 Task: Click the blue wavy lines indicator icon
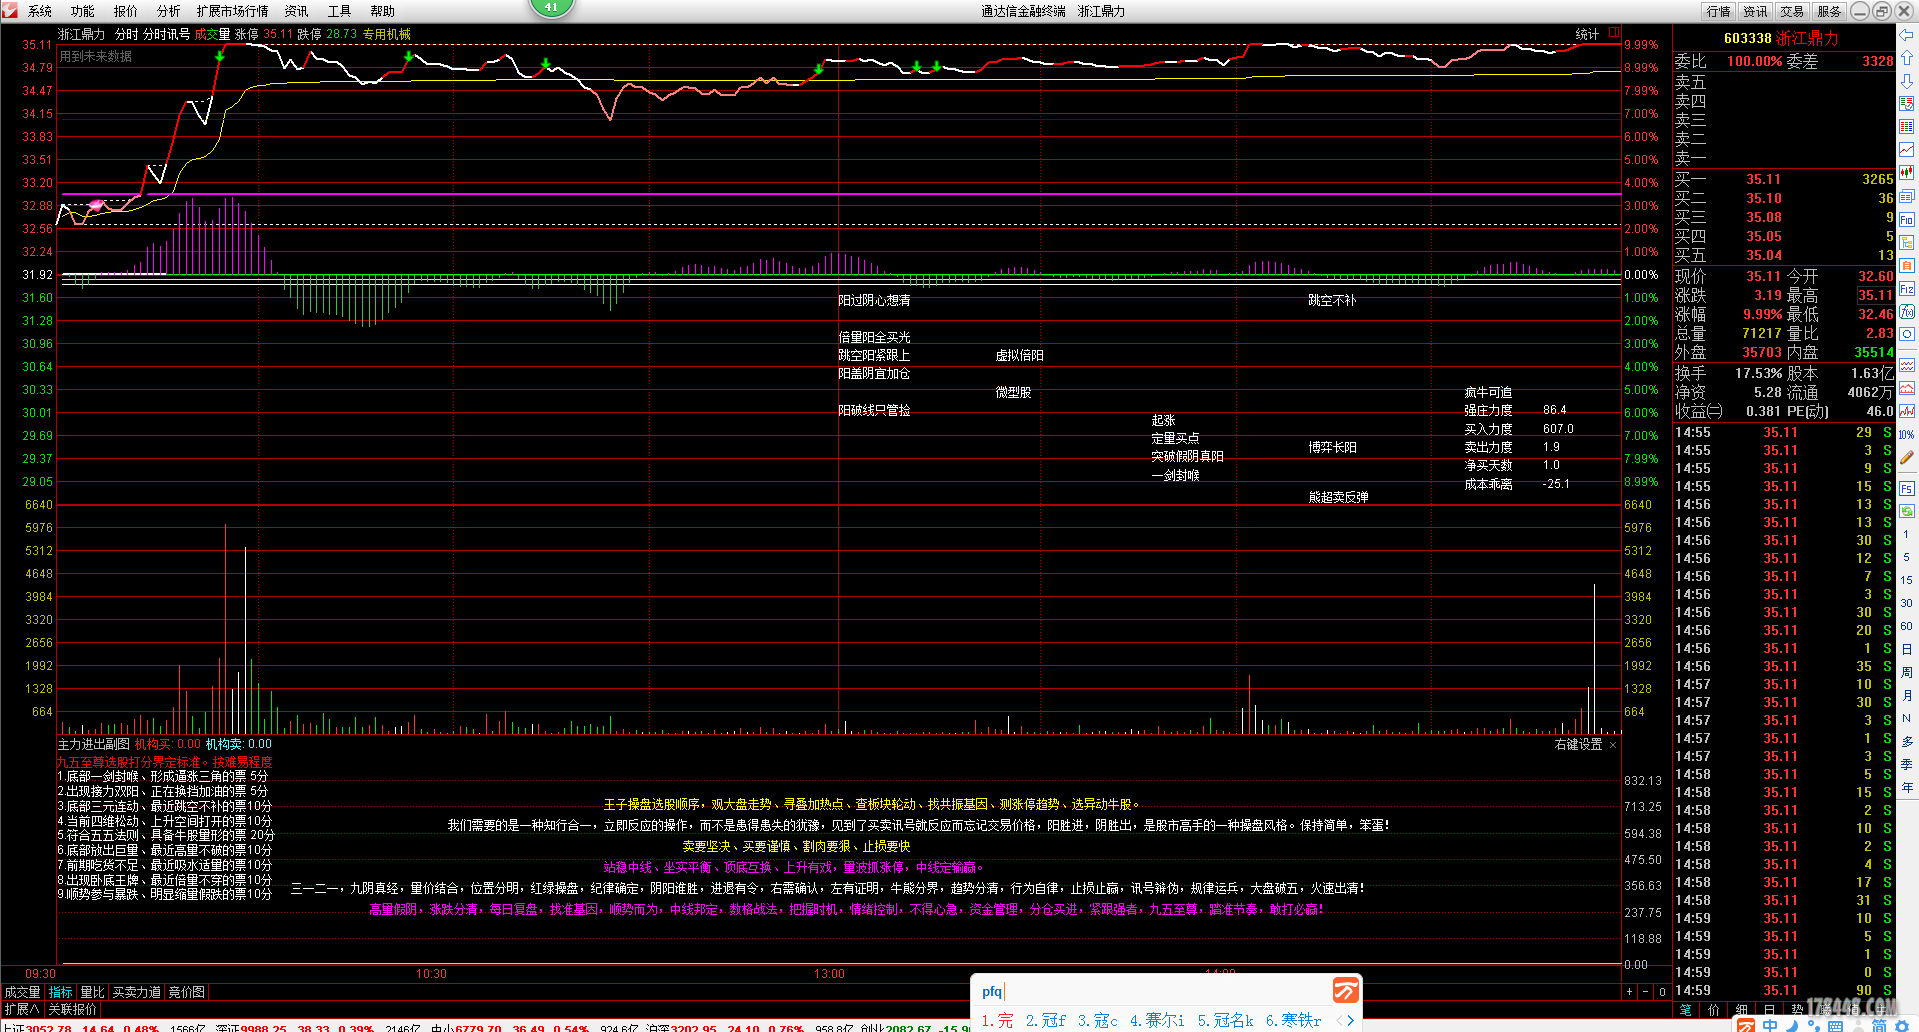(x=1907, y=365)
